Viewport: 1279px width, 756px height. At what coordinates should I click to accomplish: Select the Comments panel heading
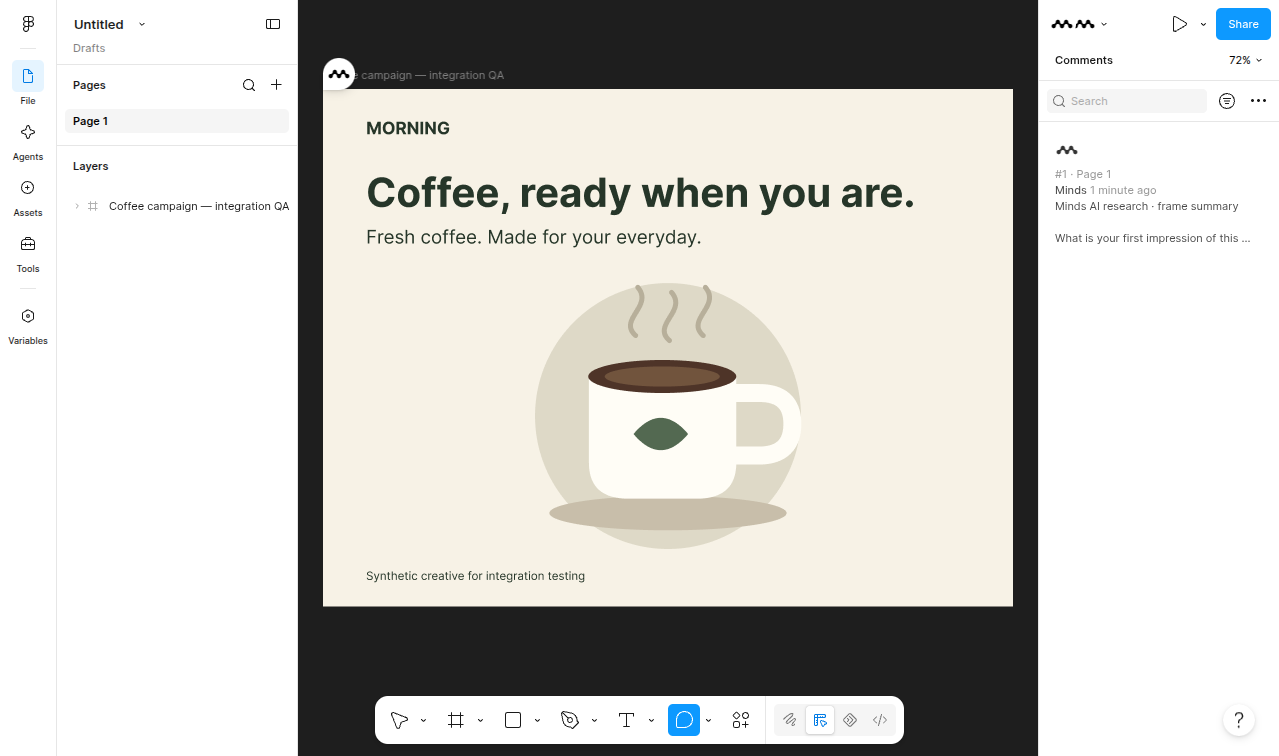(x=1083, y=60)
